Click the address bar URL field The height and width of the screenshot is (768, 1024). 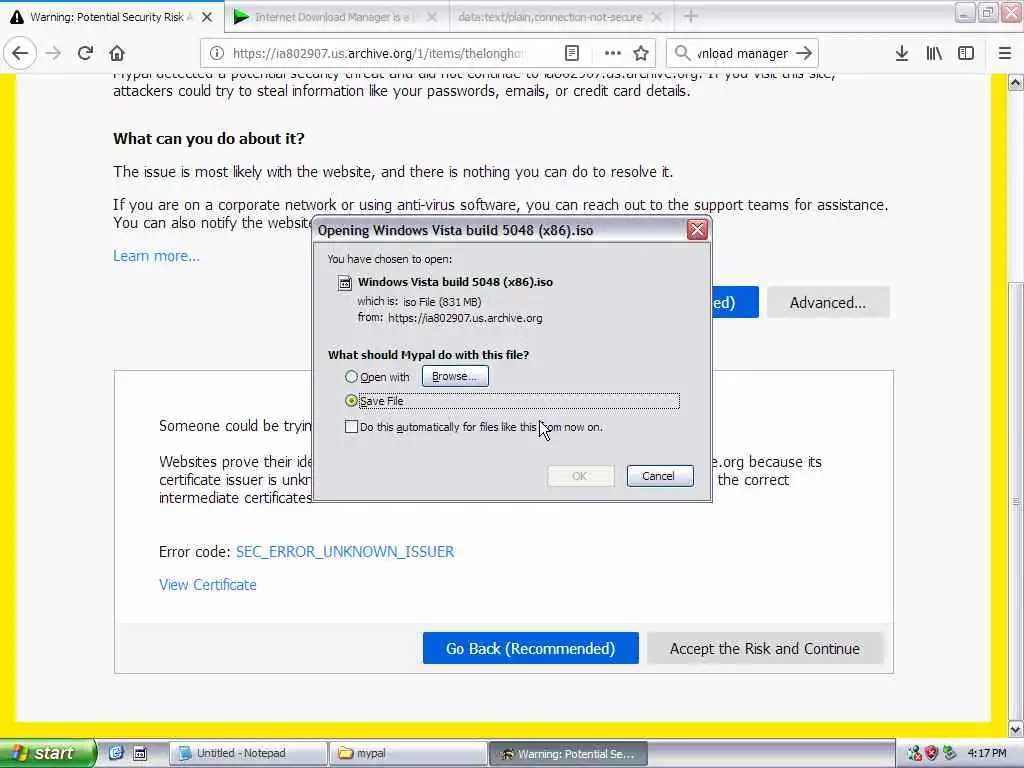pos(379,53)
